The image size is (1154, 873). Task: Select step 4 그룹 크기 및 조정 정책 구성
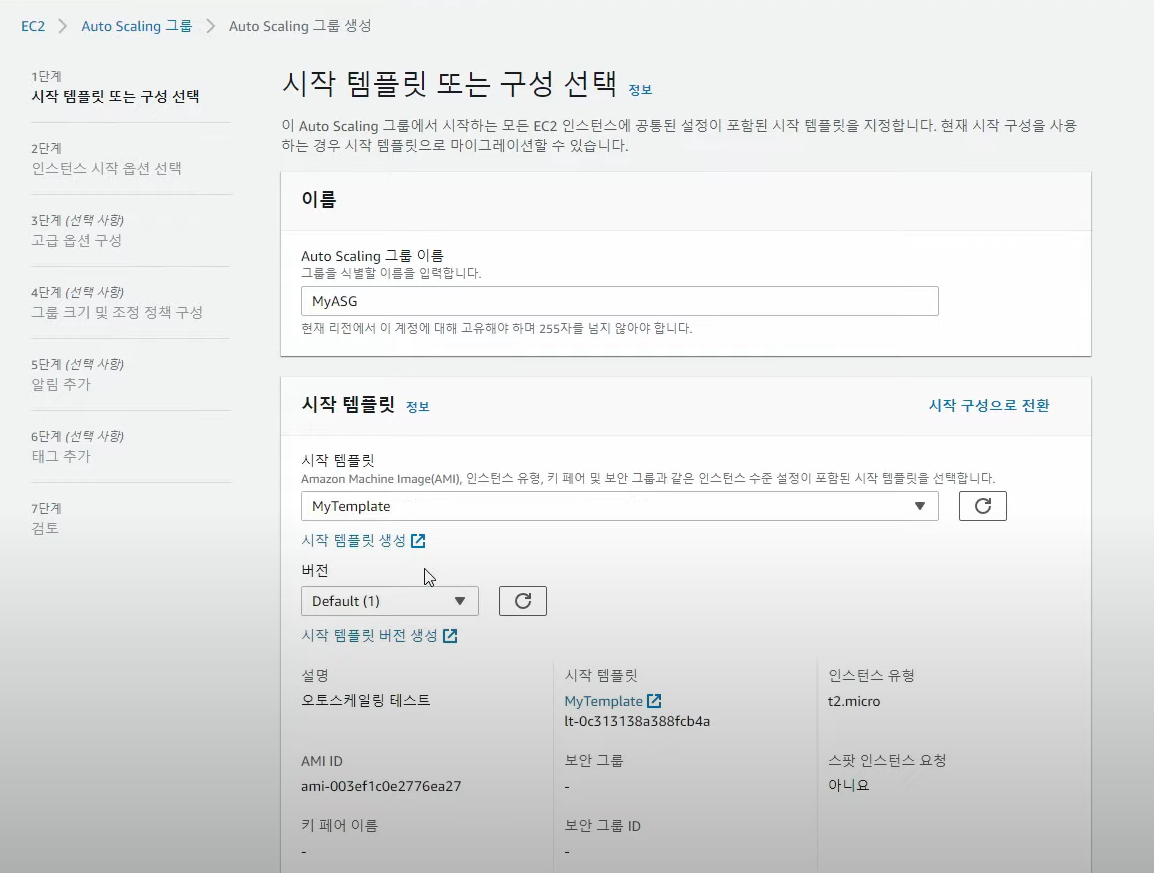[117, 312]
